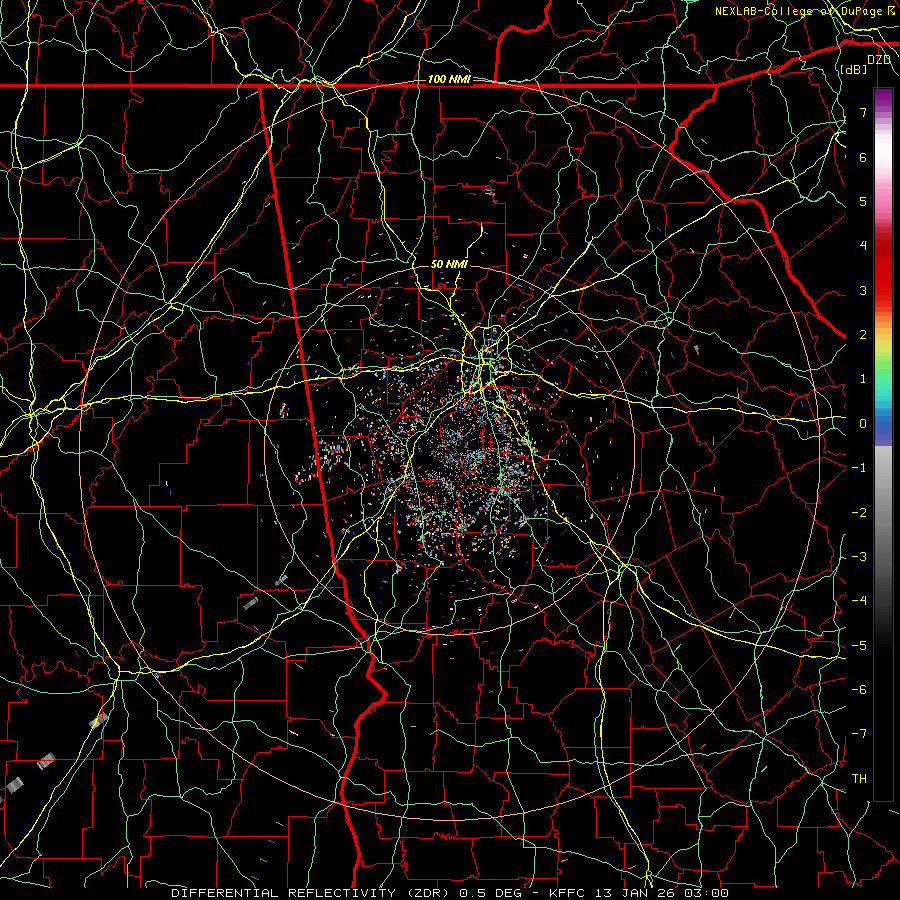Select the -4 value on the color scale

859,601
